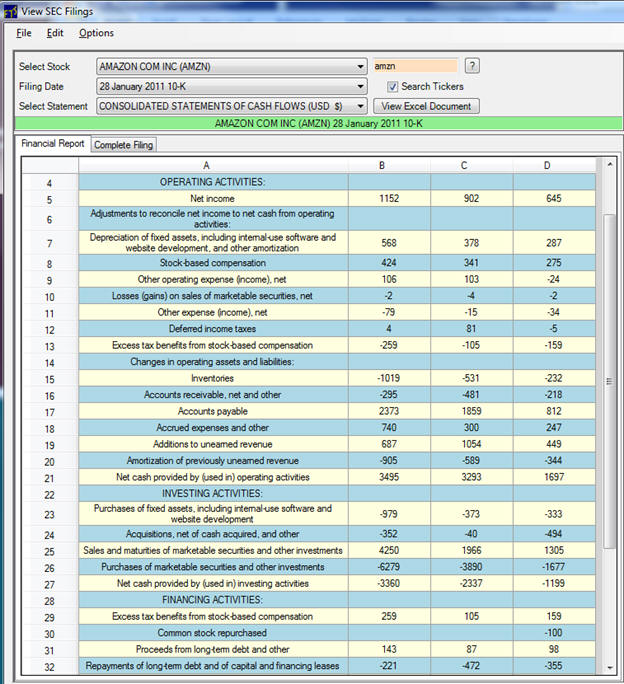Click the value 1054 in column C

pos(472,444)
